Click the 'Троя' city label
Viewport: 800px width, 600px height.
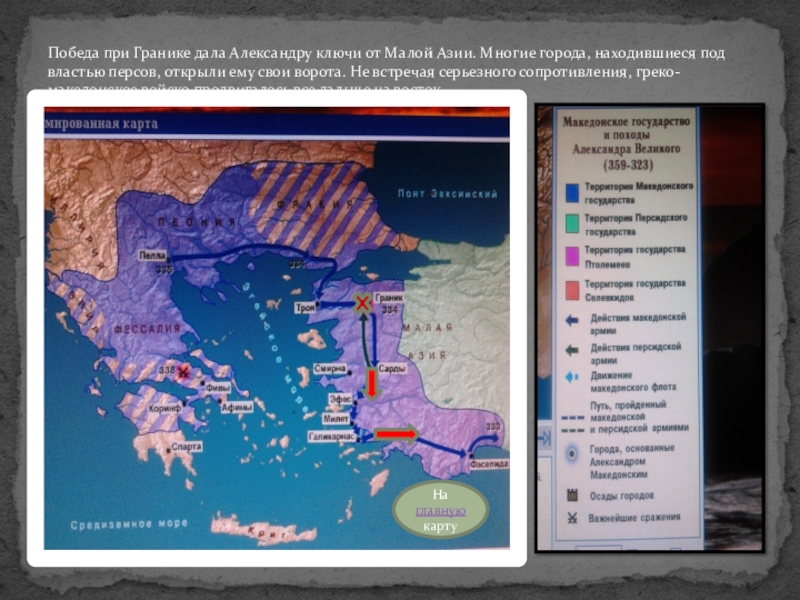tap(305, 308)
